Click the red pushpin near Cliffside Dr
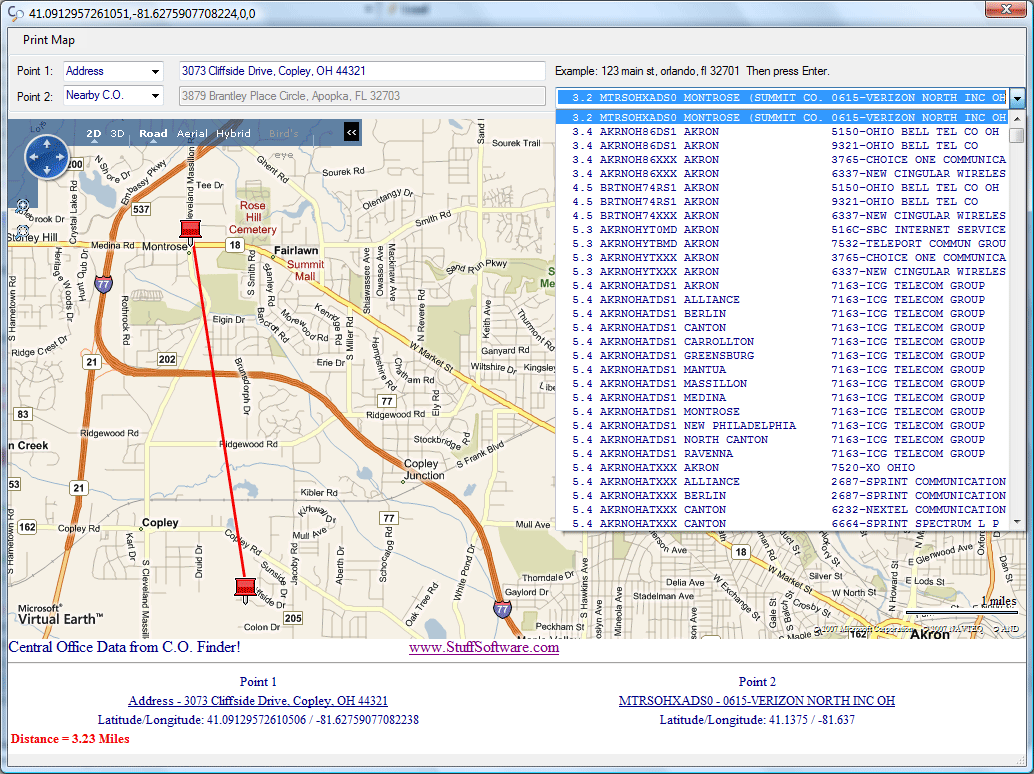 click(x=245, y=589)
